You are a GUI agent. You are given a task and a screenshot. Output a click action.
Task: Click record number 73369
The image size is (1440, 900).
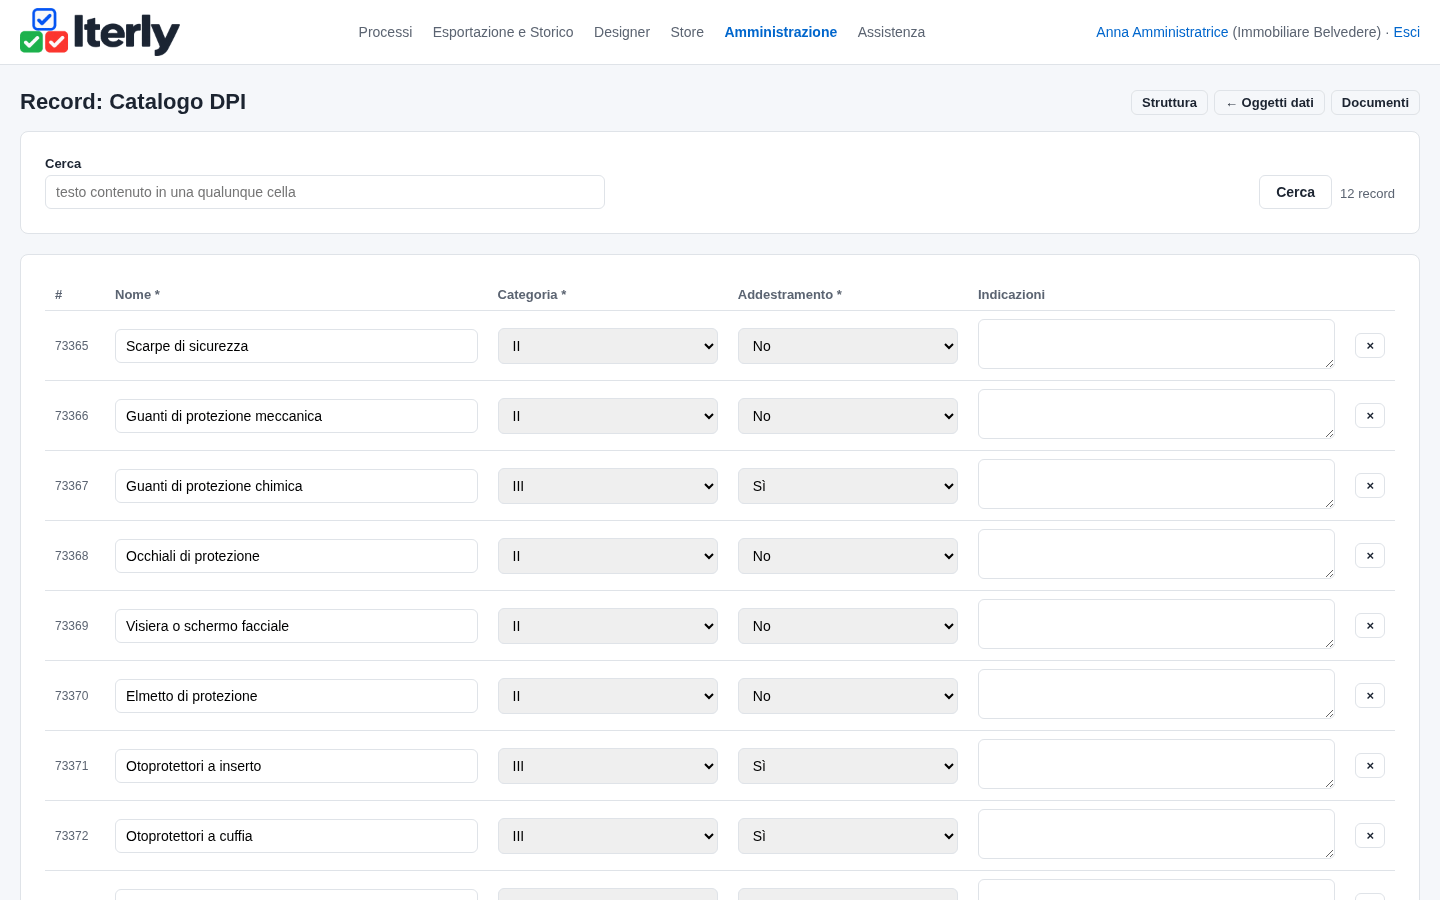click(71, 626)
